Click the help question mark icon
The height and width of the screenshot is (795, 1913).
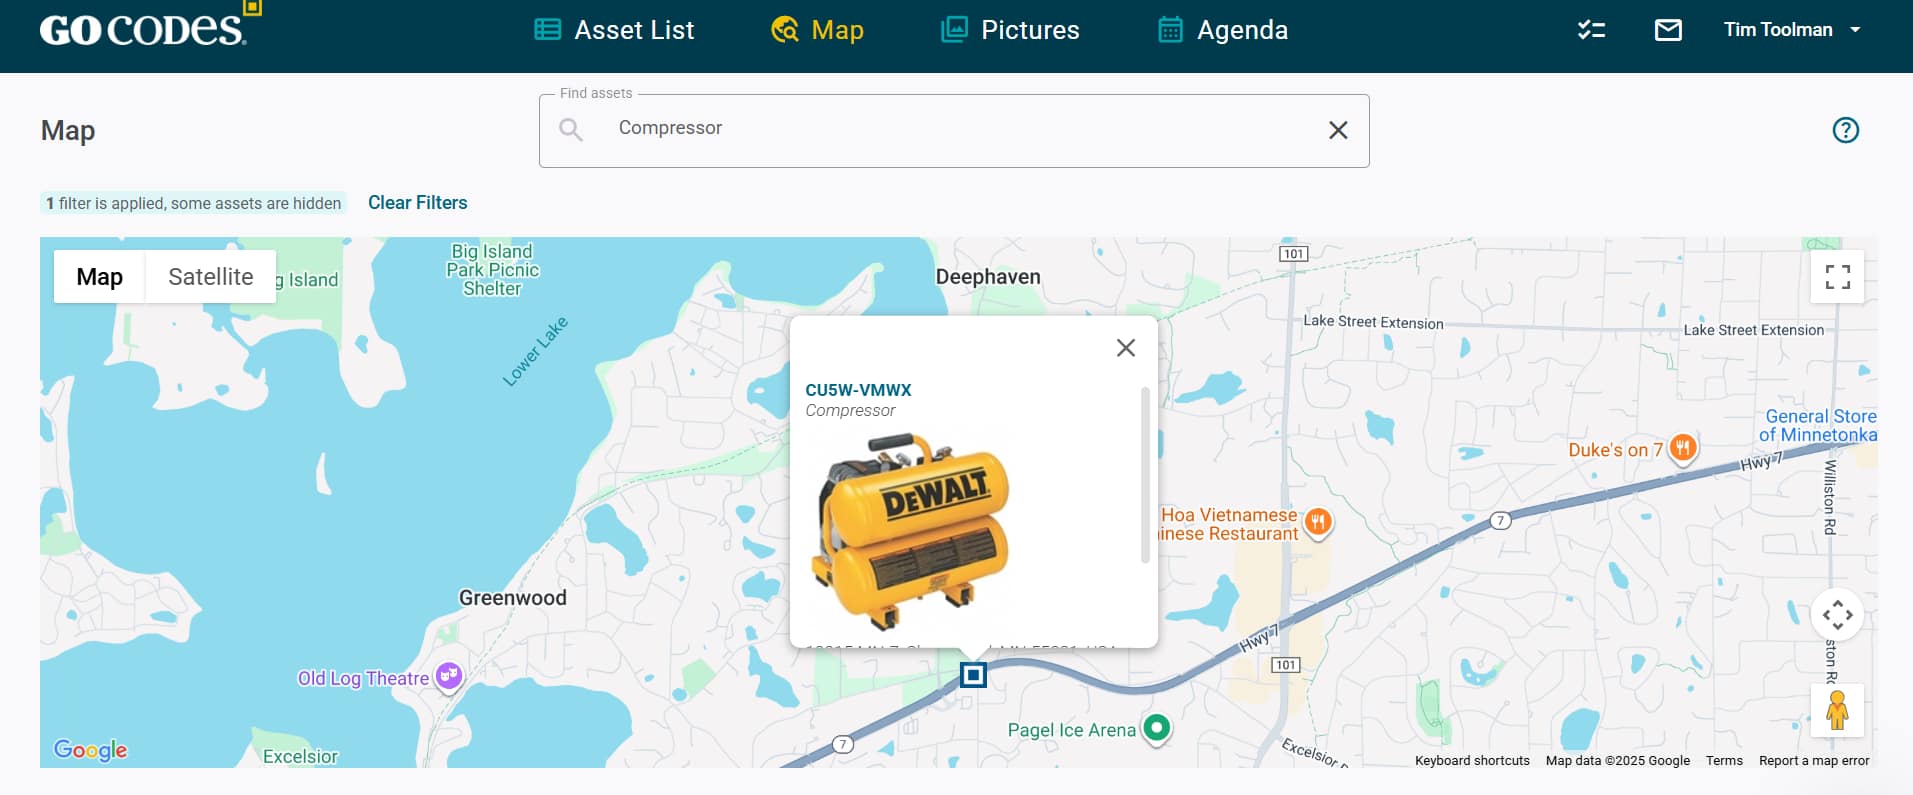(x=1845, y=130)
